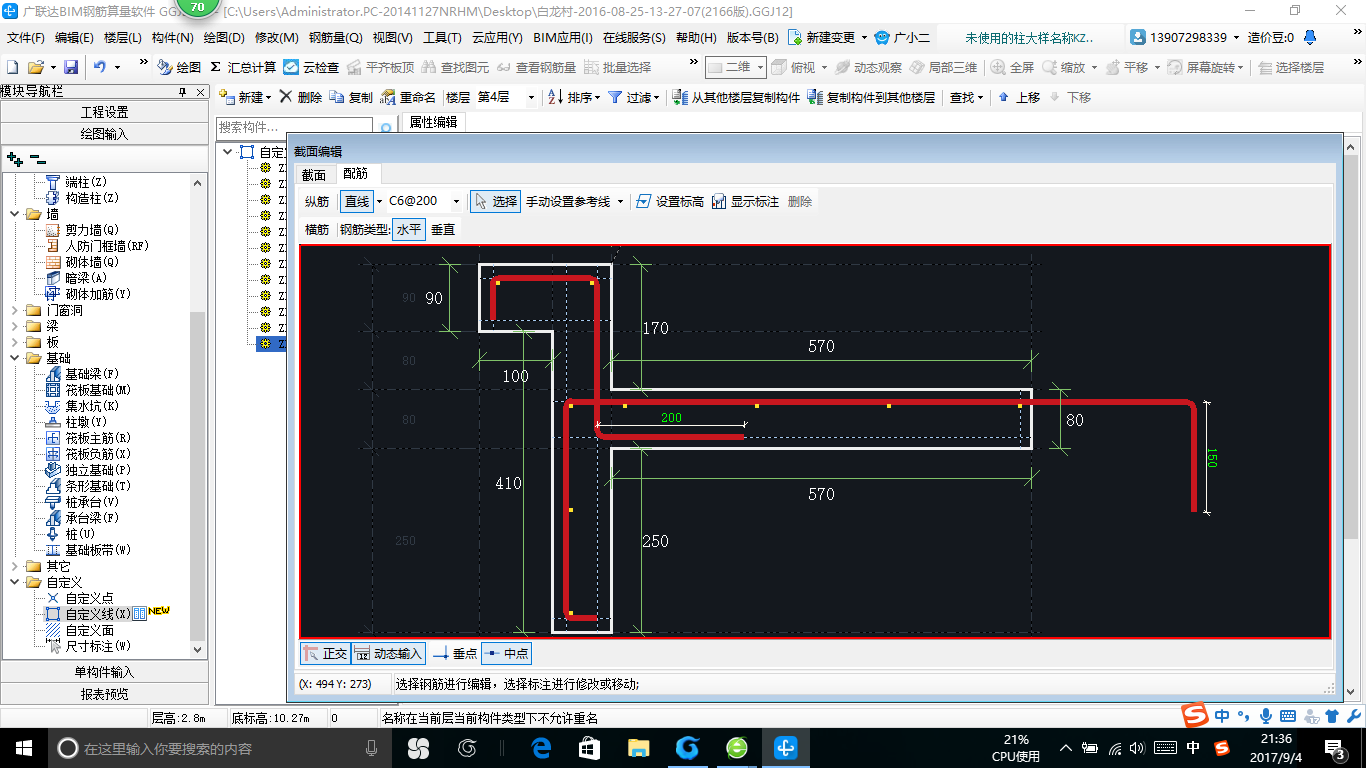The width and height of the screenshot is (1366, 768).
Task: Toggle 正交 orthogonal mode
Action: [325, 653]
